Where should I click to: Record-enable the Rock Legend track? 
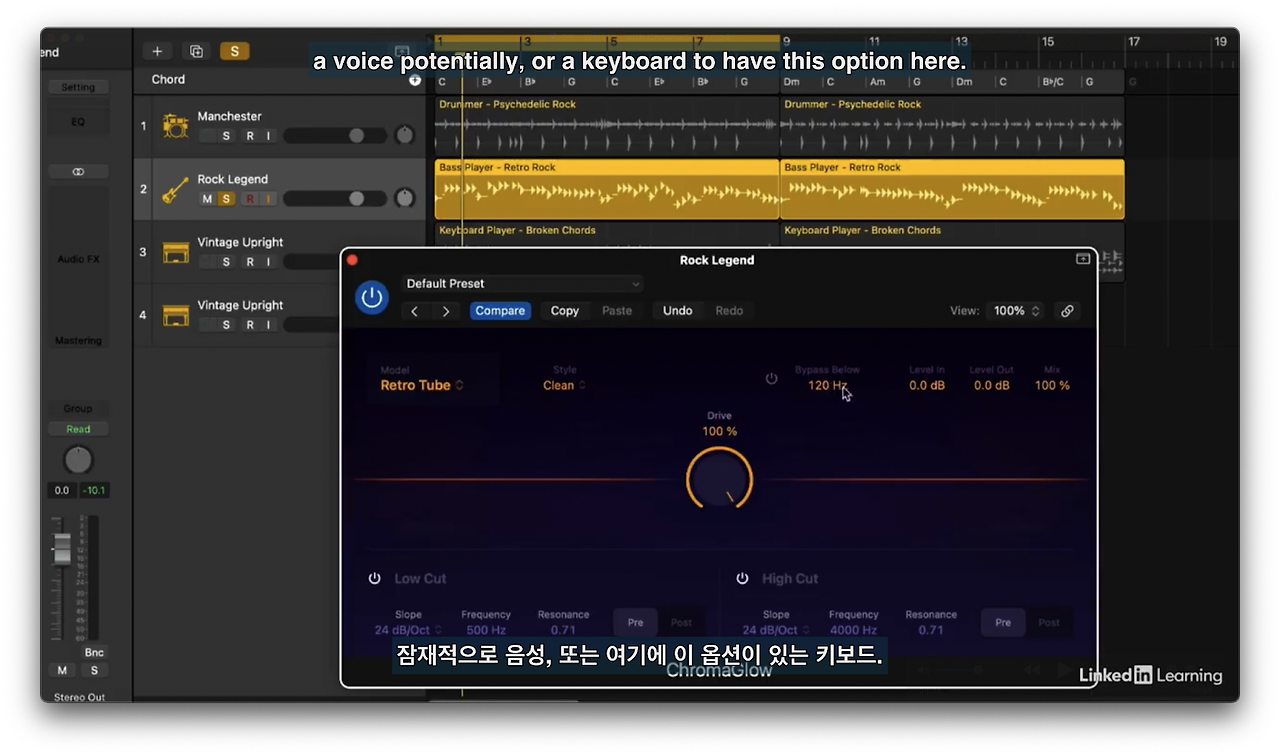pyautogui.click(x=250, y=199)
